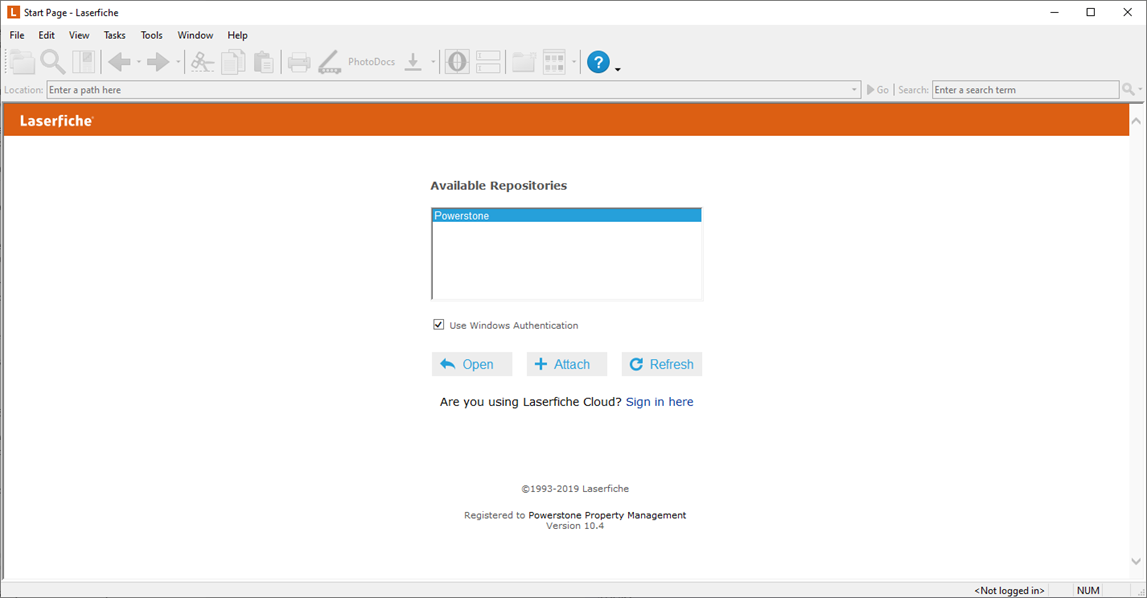Viewport: 1147px width, 598px height.
Task: Open the Window menu
Action: [195, 35]
